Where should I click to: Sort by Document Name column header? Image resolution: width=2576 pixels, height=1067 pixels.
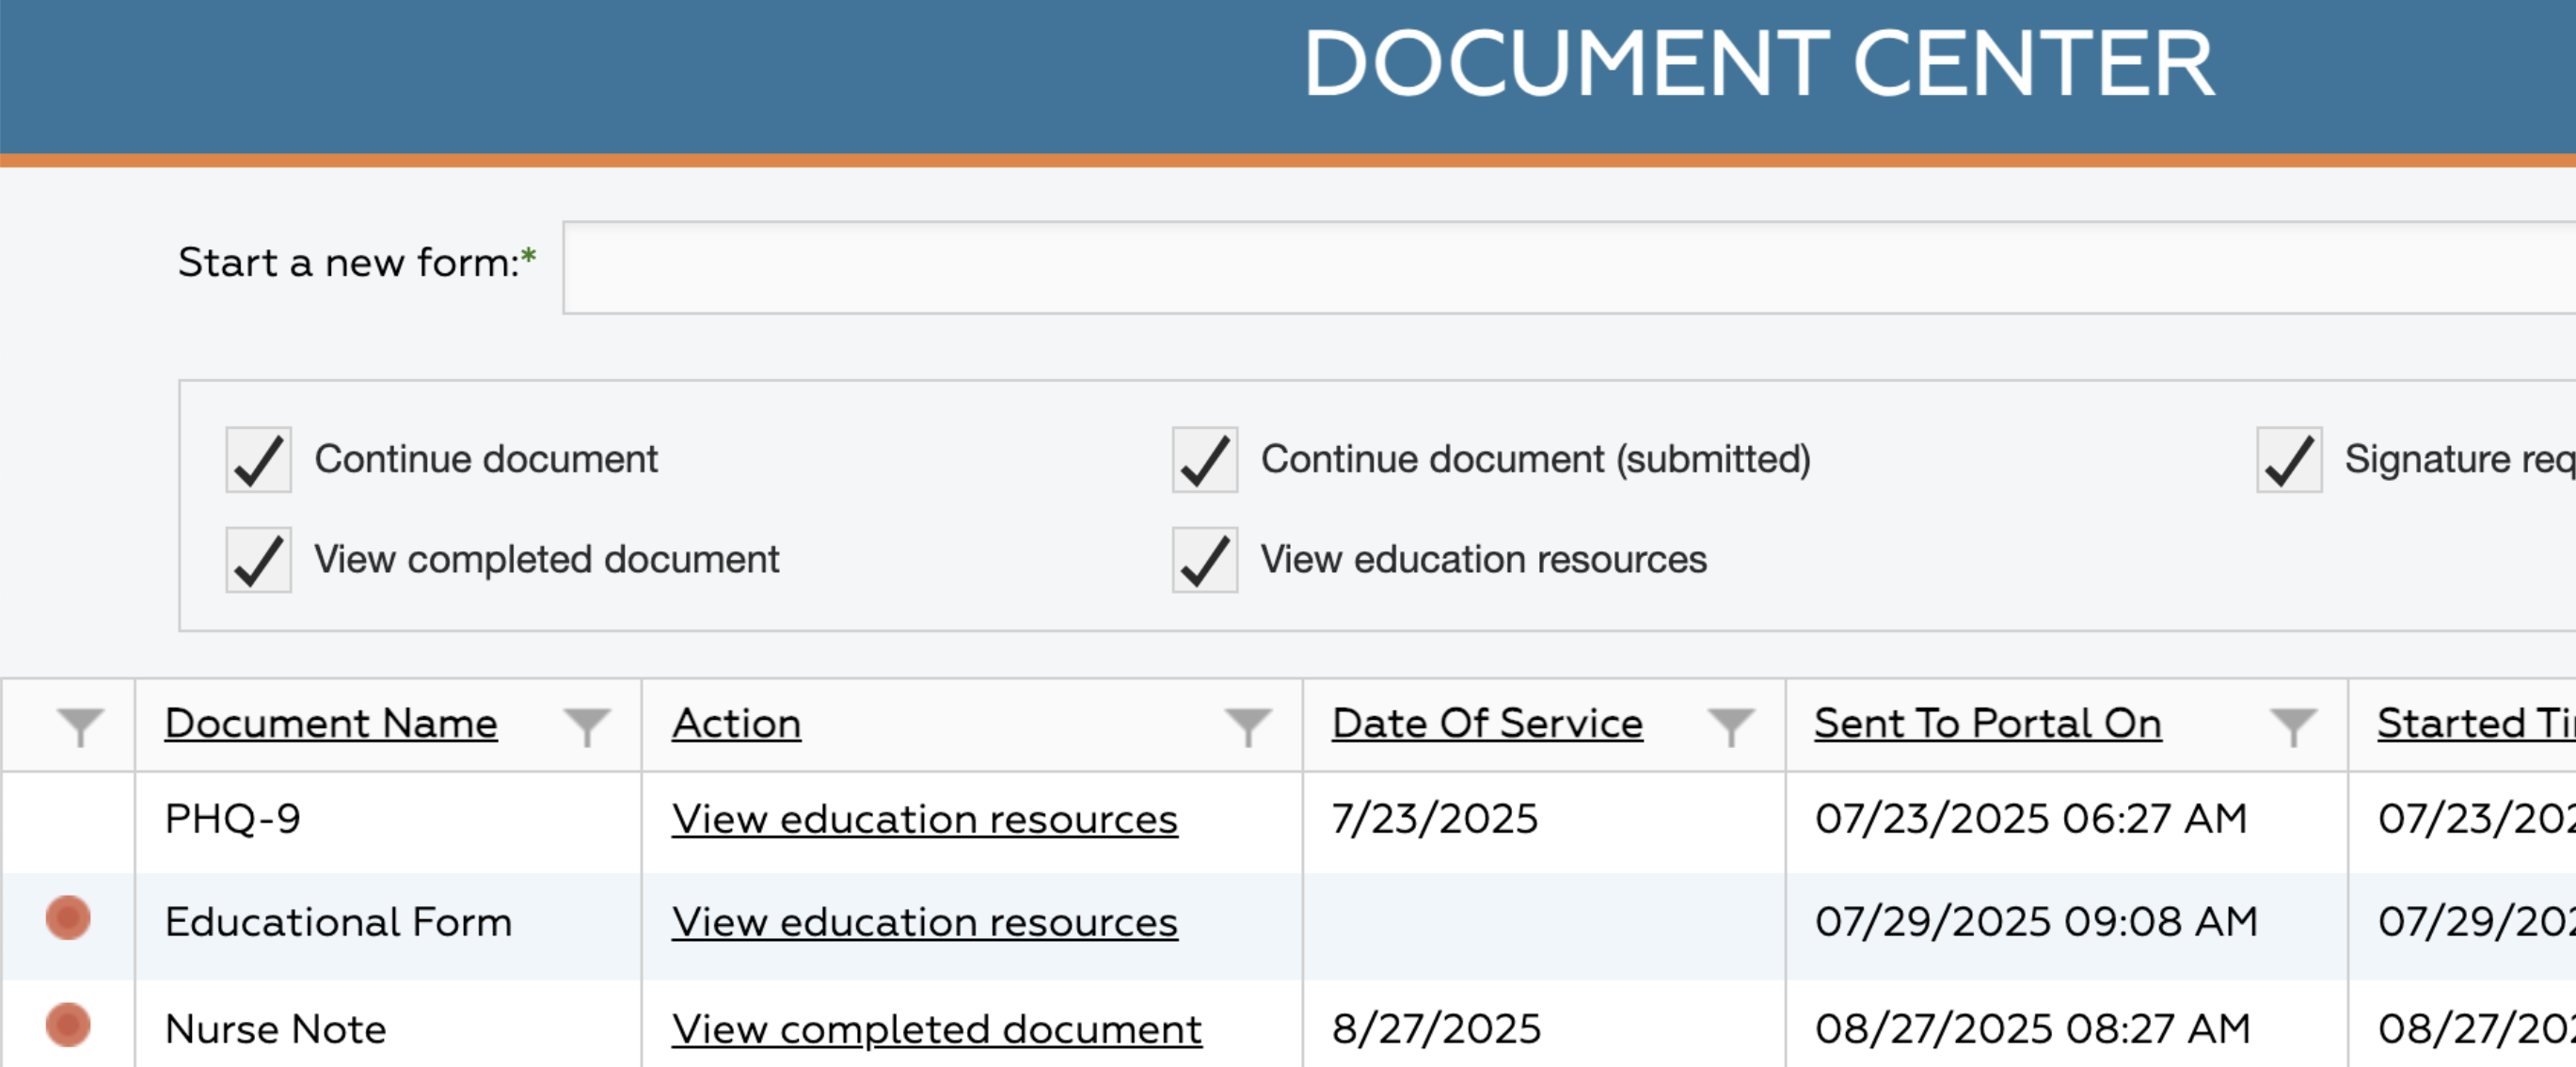pyautogui.click(x=331, y=723)
